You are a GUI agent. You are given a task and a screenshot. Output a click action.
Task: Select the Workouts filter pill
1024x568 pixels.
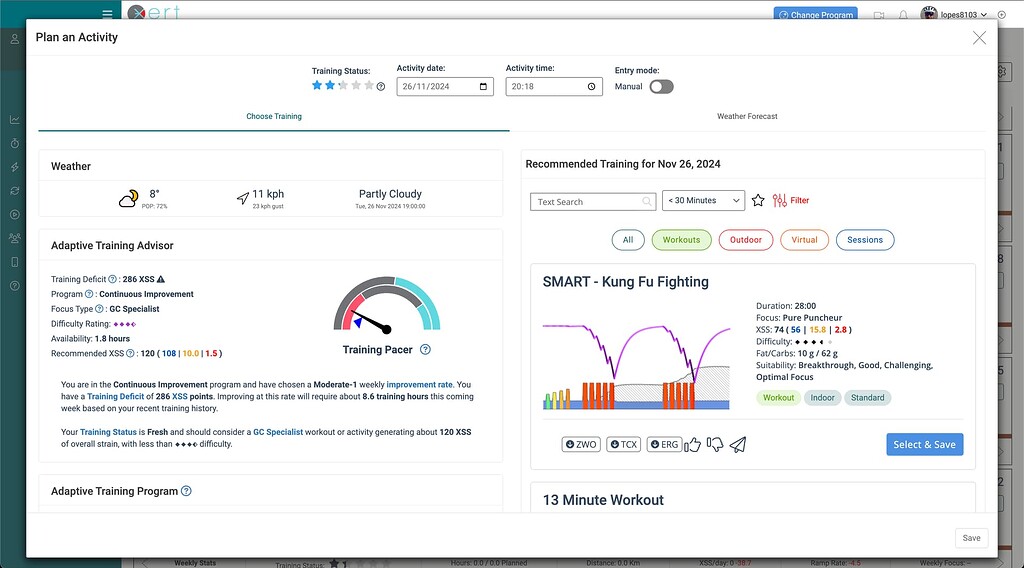point(682,240)
